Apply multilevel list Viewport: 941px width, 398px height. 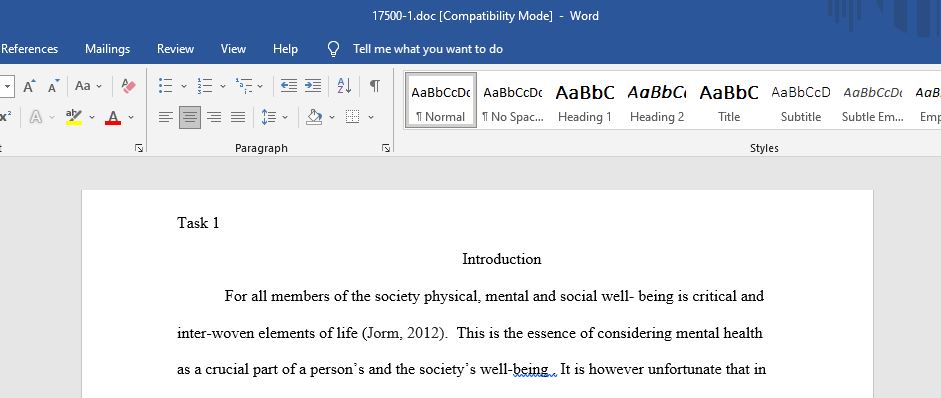coord(244,86)
